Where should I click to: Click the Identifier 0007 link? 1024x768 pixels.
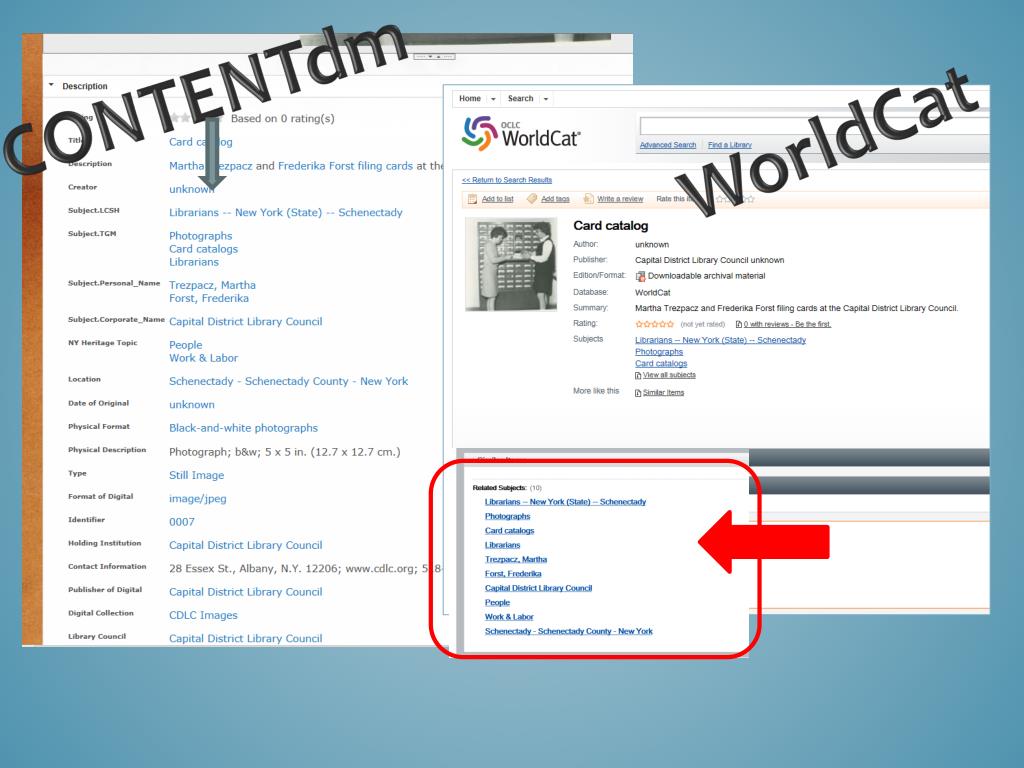(x=182, y=522)
